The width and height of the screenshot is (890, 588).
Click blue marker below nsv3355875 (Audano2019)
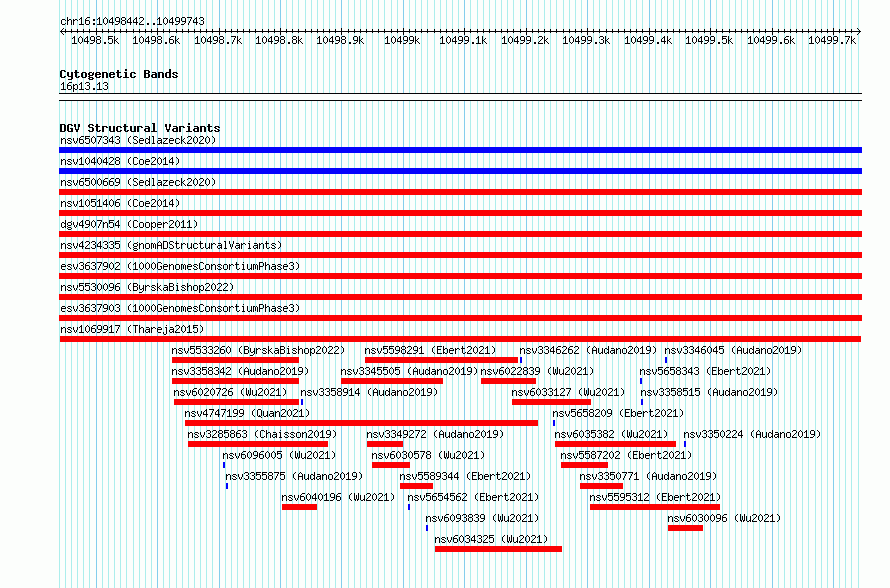coord(227,486)
